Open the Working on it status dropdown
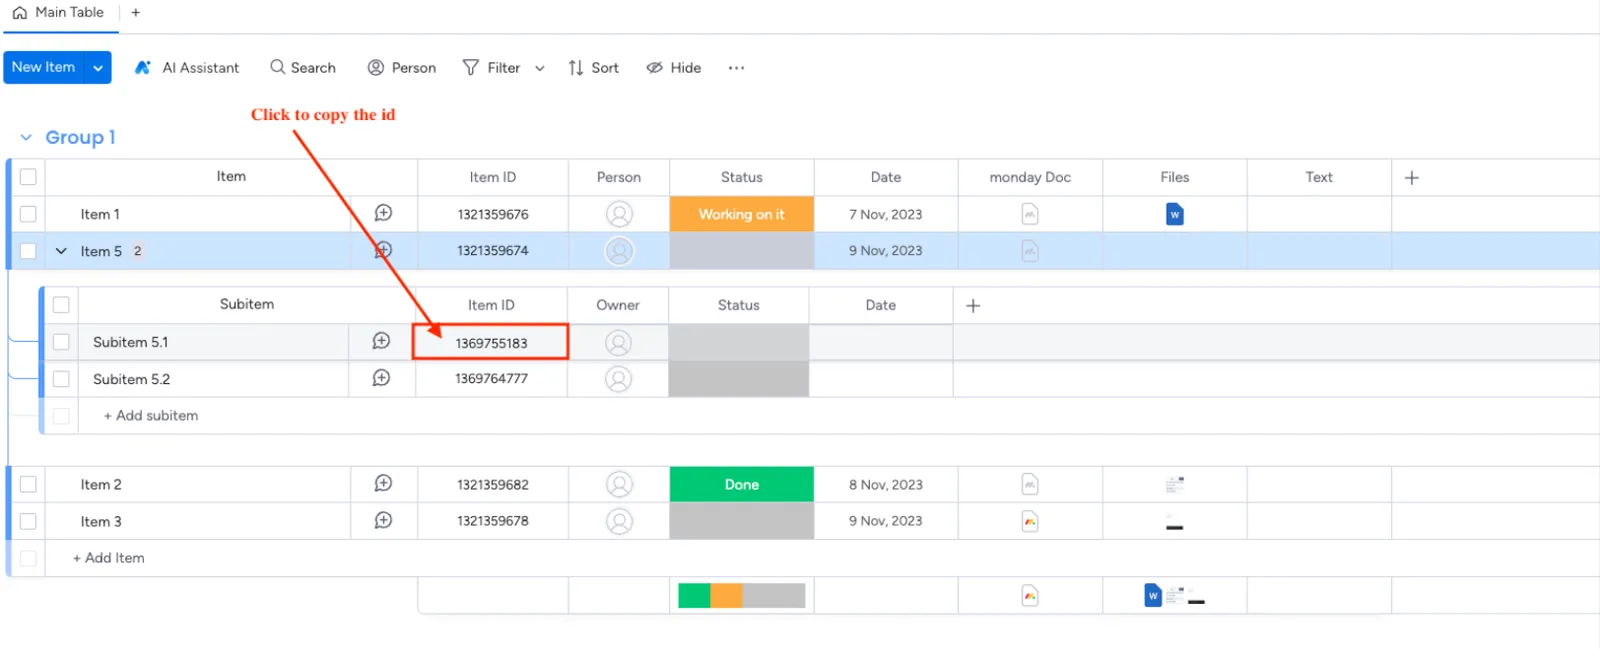 (742, 214)
